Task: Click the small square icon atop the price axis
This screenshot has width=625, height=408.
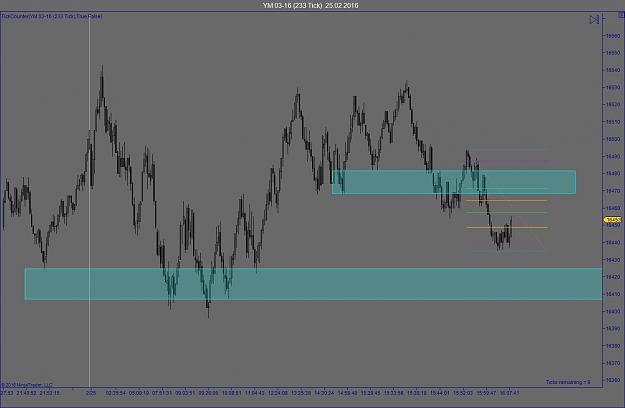Action: tap(621, 14)
